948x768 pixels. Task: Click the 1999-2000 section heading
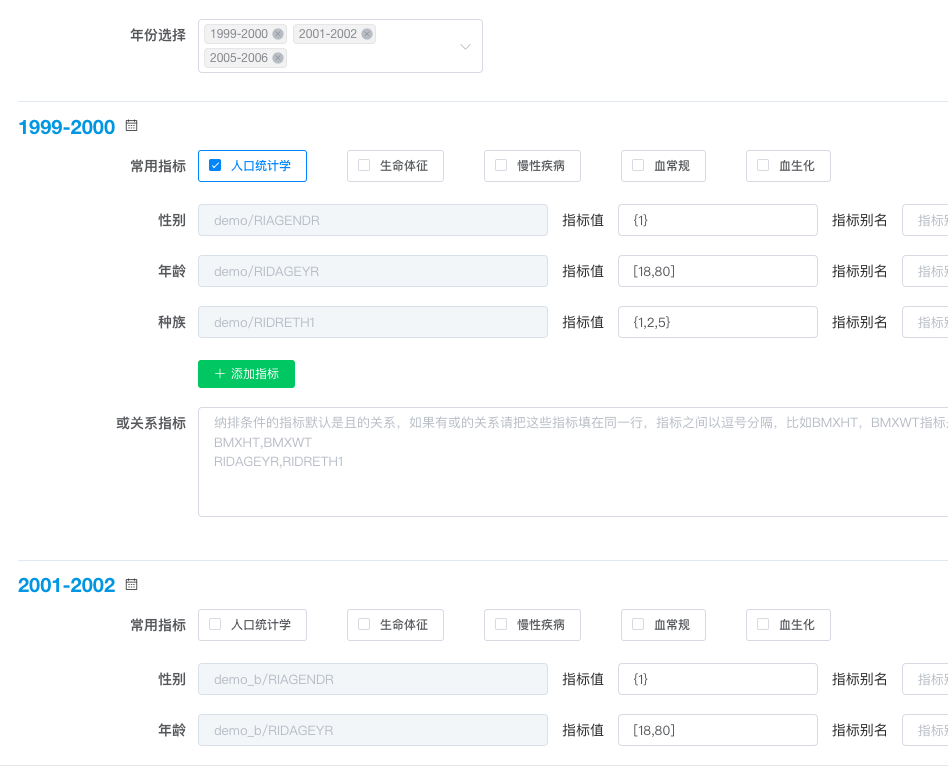[x=67, y=127]
